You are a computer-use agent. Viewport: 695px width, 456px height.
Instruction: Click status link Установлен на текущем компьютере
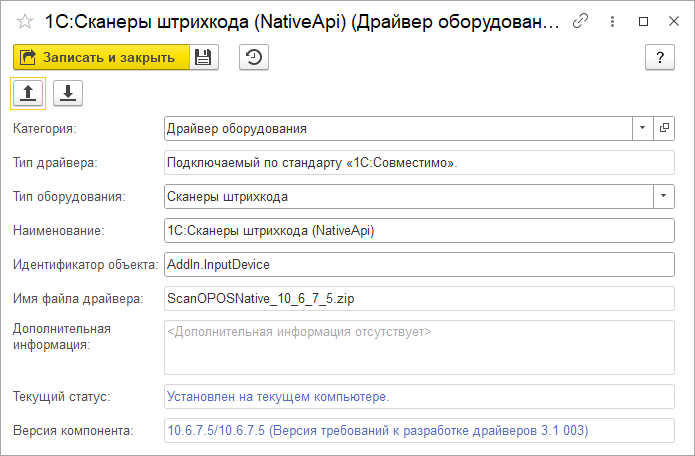pos(278,397)
